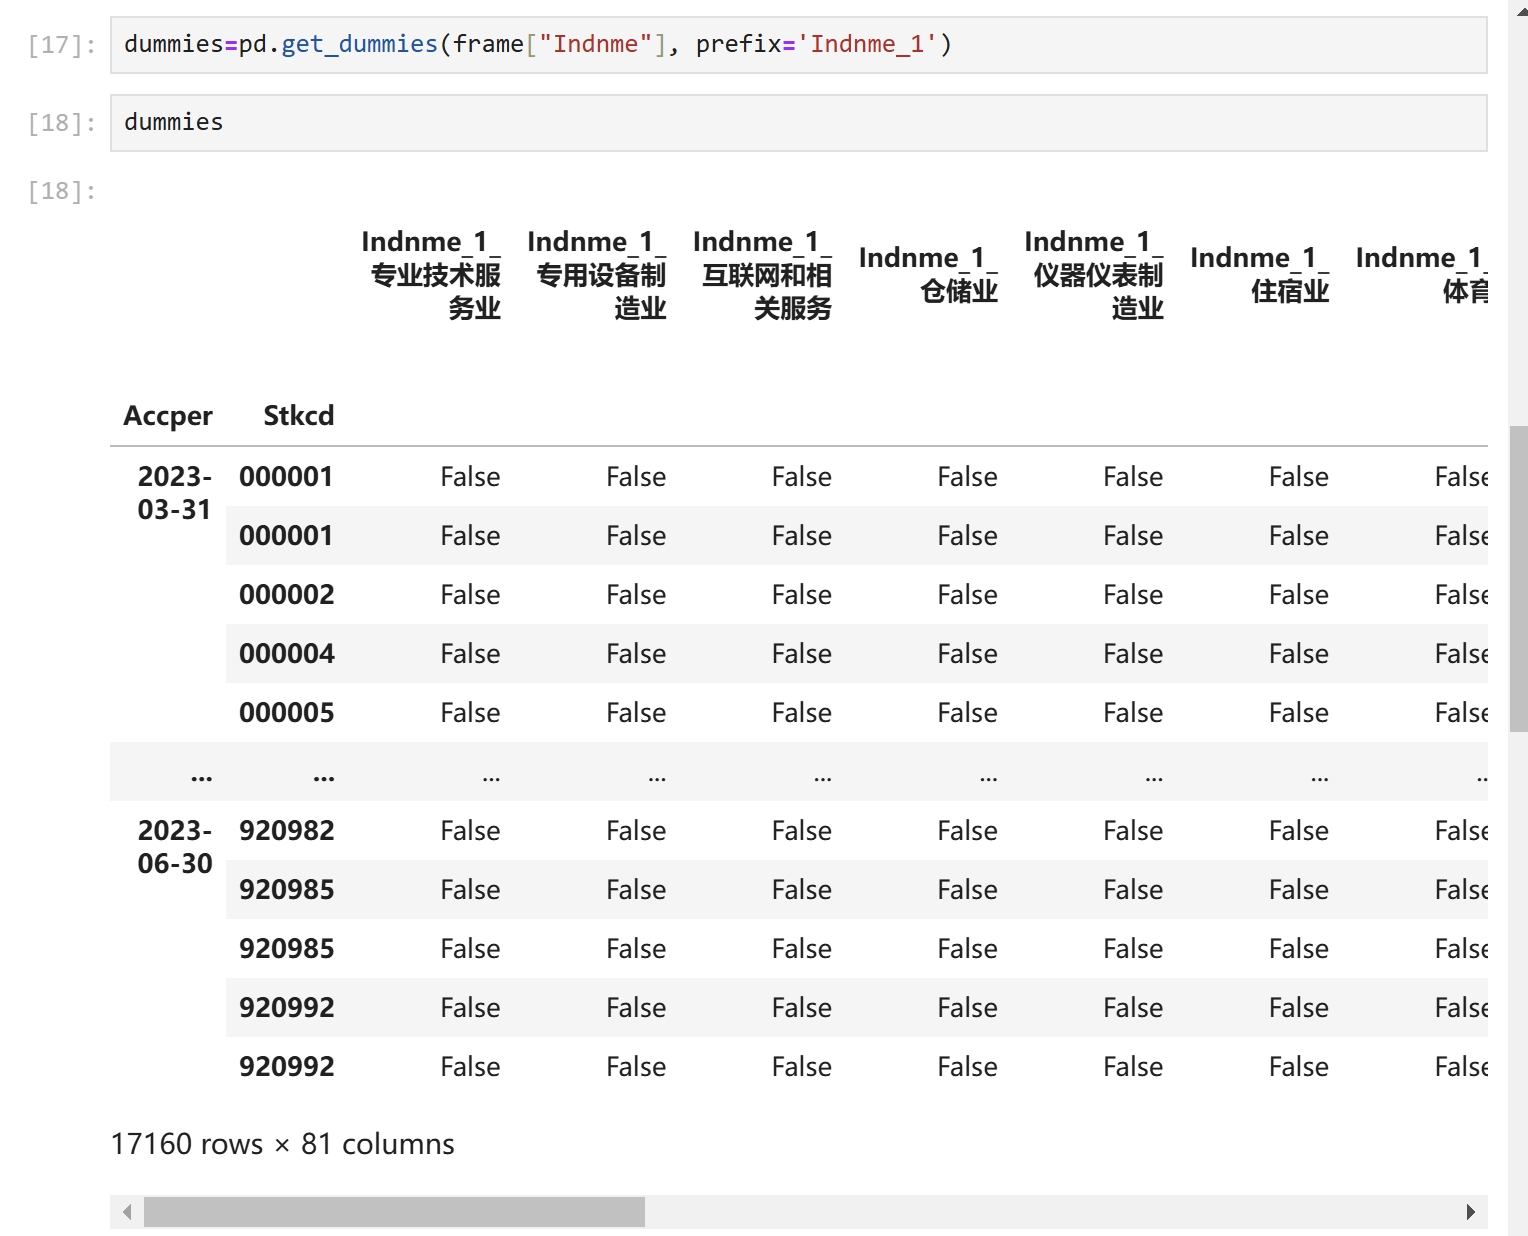The width and height of the screenshot is (1528, 1236).
Task: Select the Indnme_1_专业技术服务业 column header
Action: click(431, 274)
